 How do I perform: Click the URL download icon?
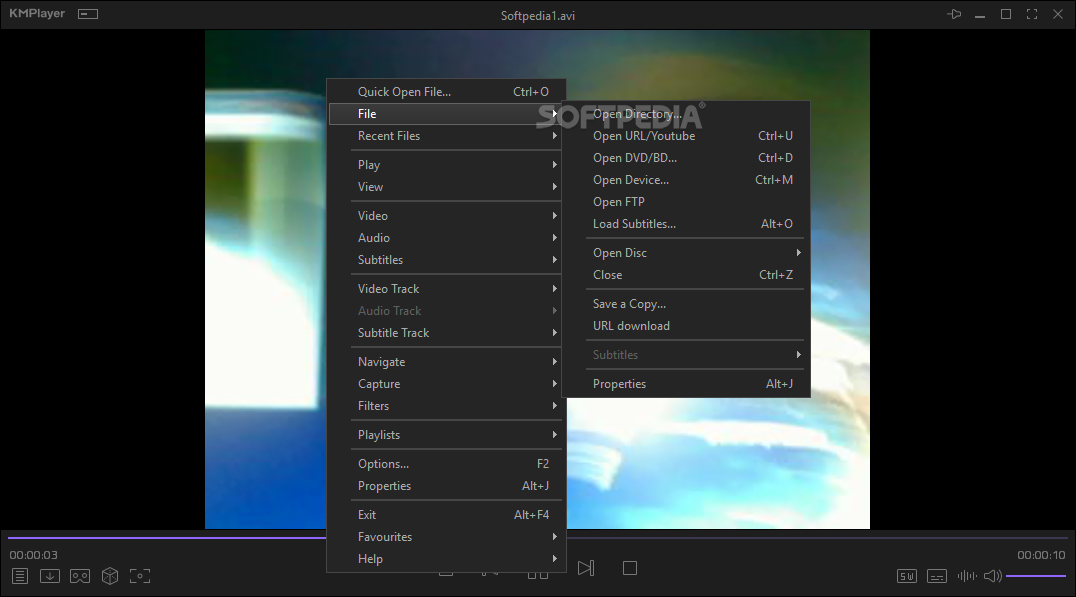pyautogui.click(x=49, y=576)
